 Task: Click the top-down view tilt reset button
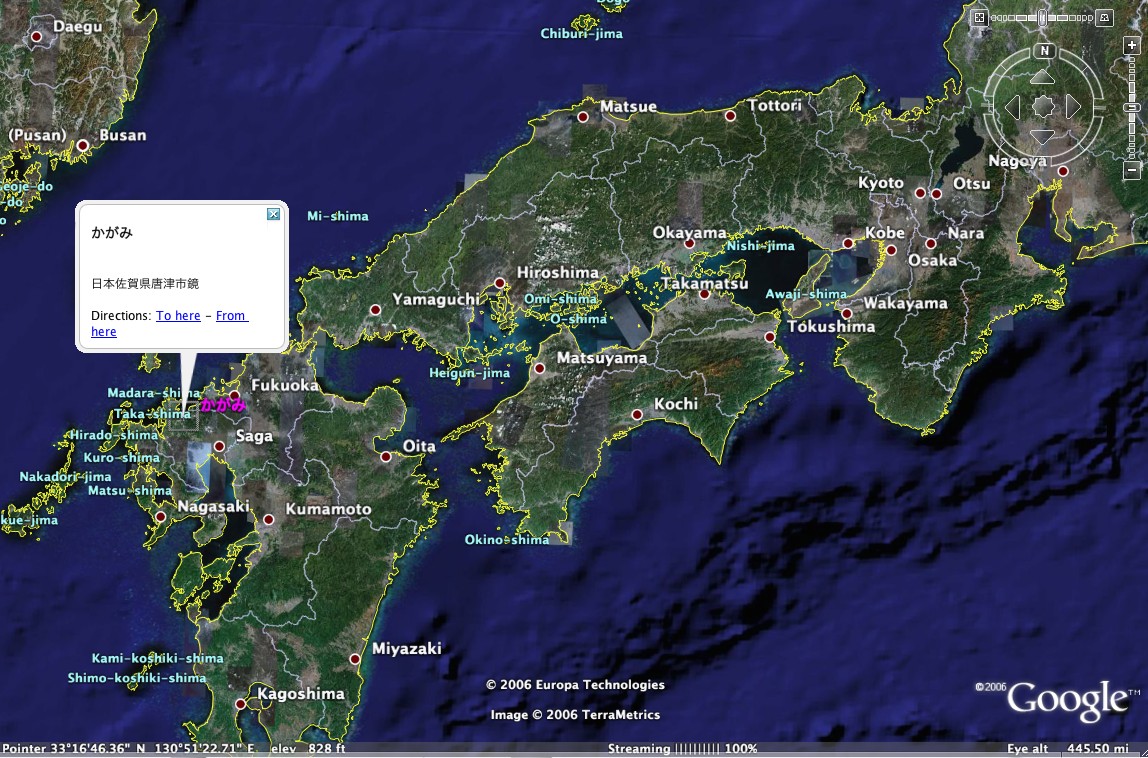click(x=980, y=18)
